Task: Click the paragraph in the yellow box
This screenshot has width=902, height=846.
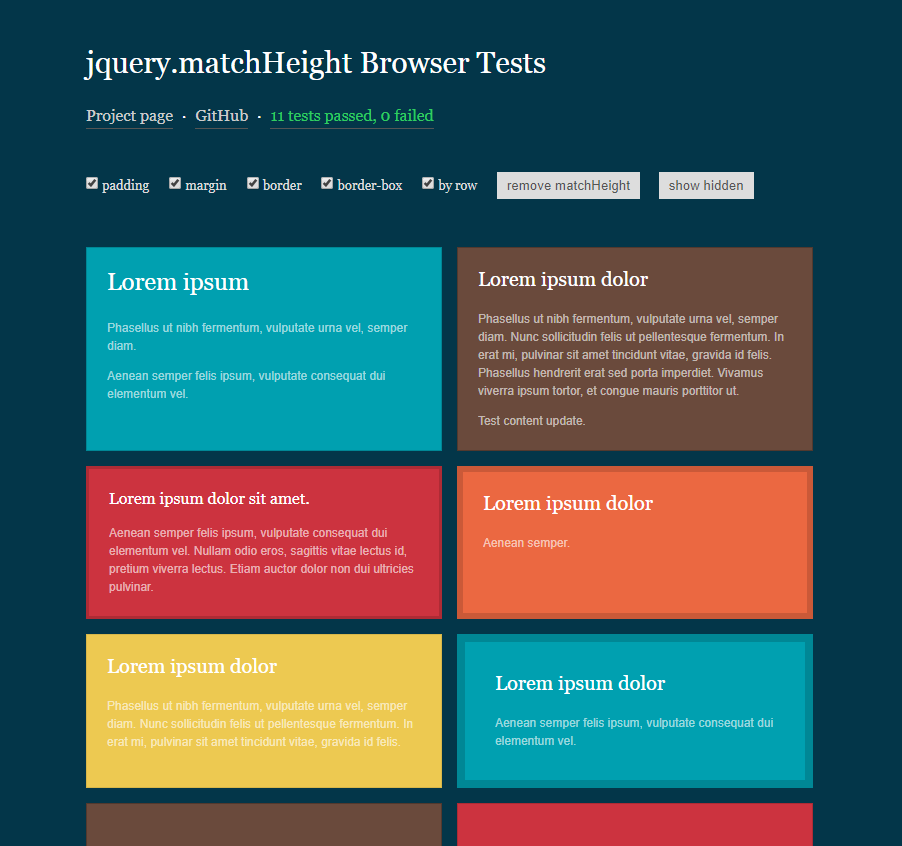Action: (260, 723)
